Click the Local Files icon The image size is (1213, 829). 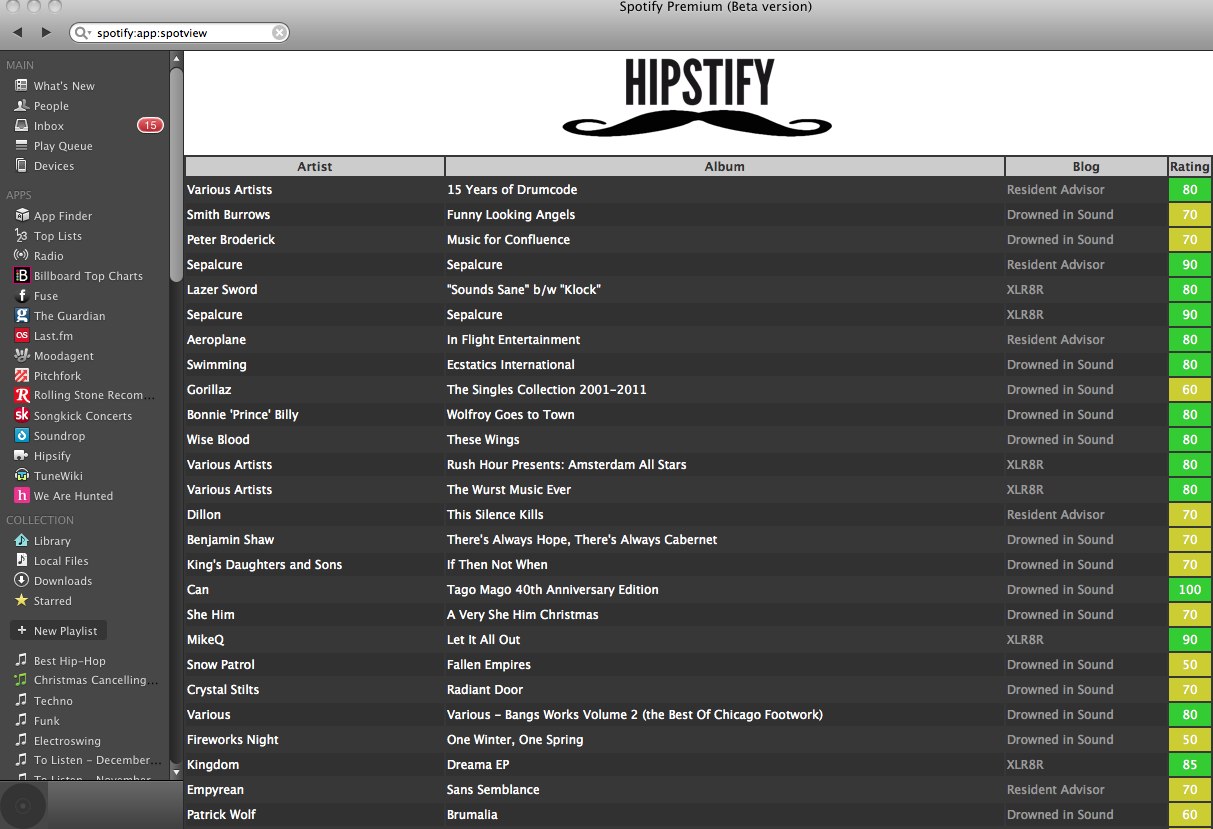pos(21,561)
